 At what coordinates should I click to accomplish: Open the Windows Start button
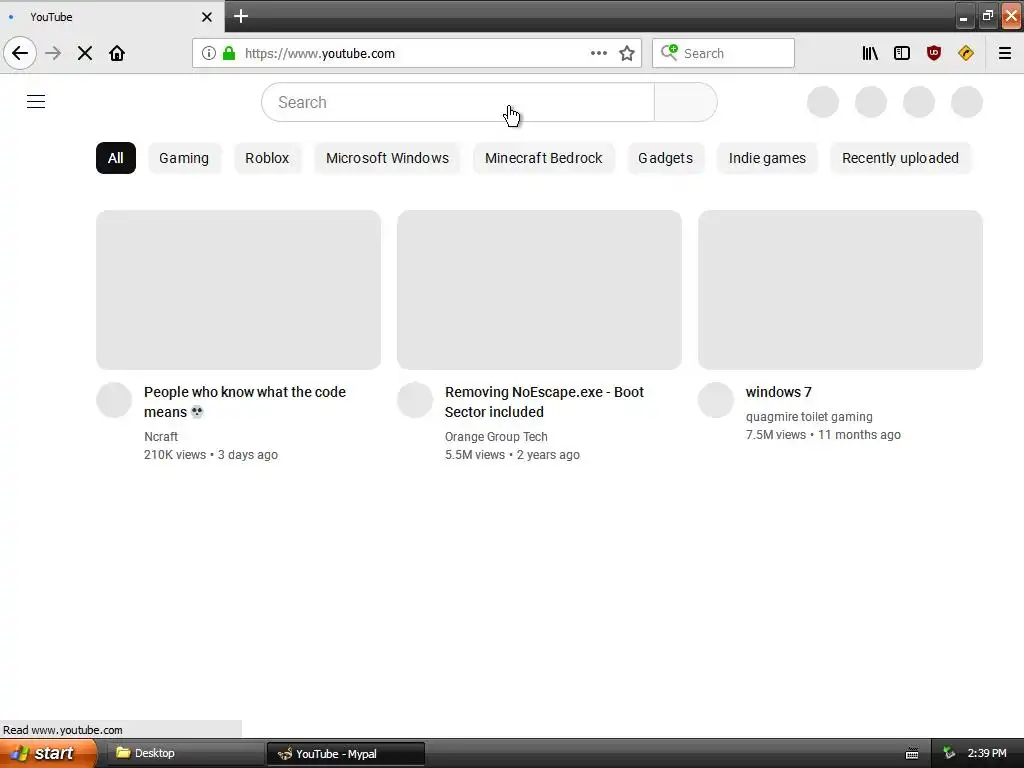coord(48,754)
